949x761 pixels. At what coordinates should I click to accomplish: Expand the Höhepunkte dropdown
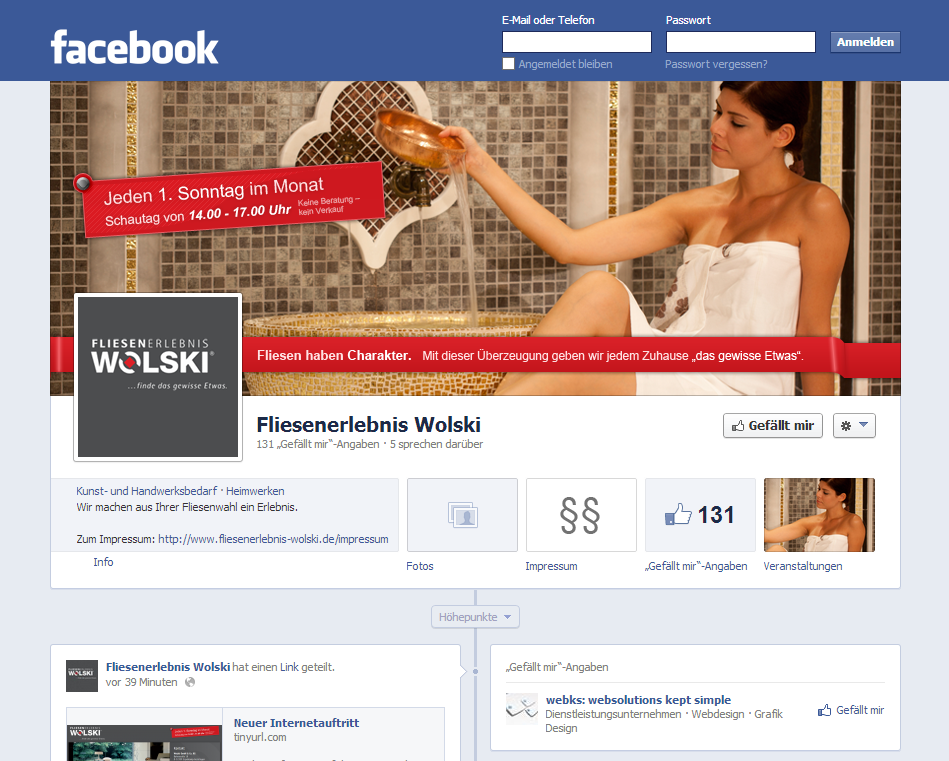475,617
